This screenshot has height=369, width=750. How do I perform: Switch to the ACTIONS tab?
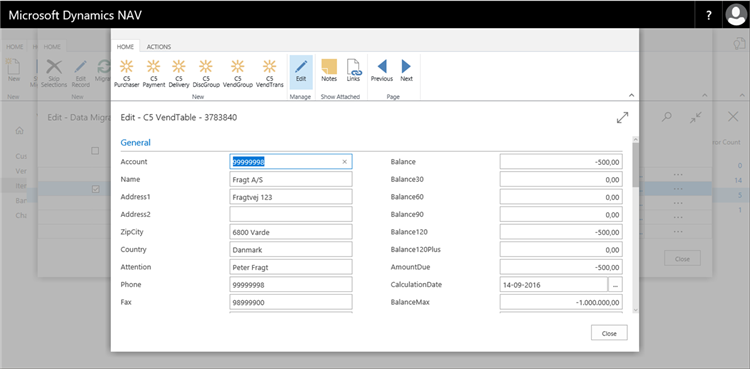[x=159, y=46]
